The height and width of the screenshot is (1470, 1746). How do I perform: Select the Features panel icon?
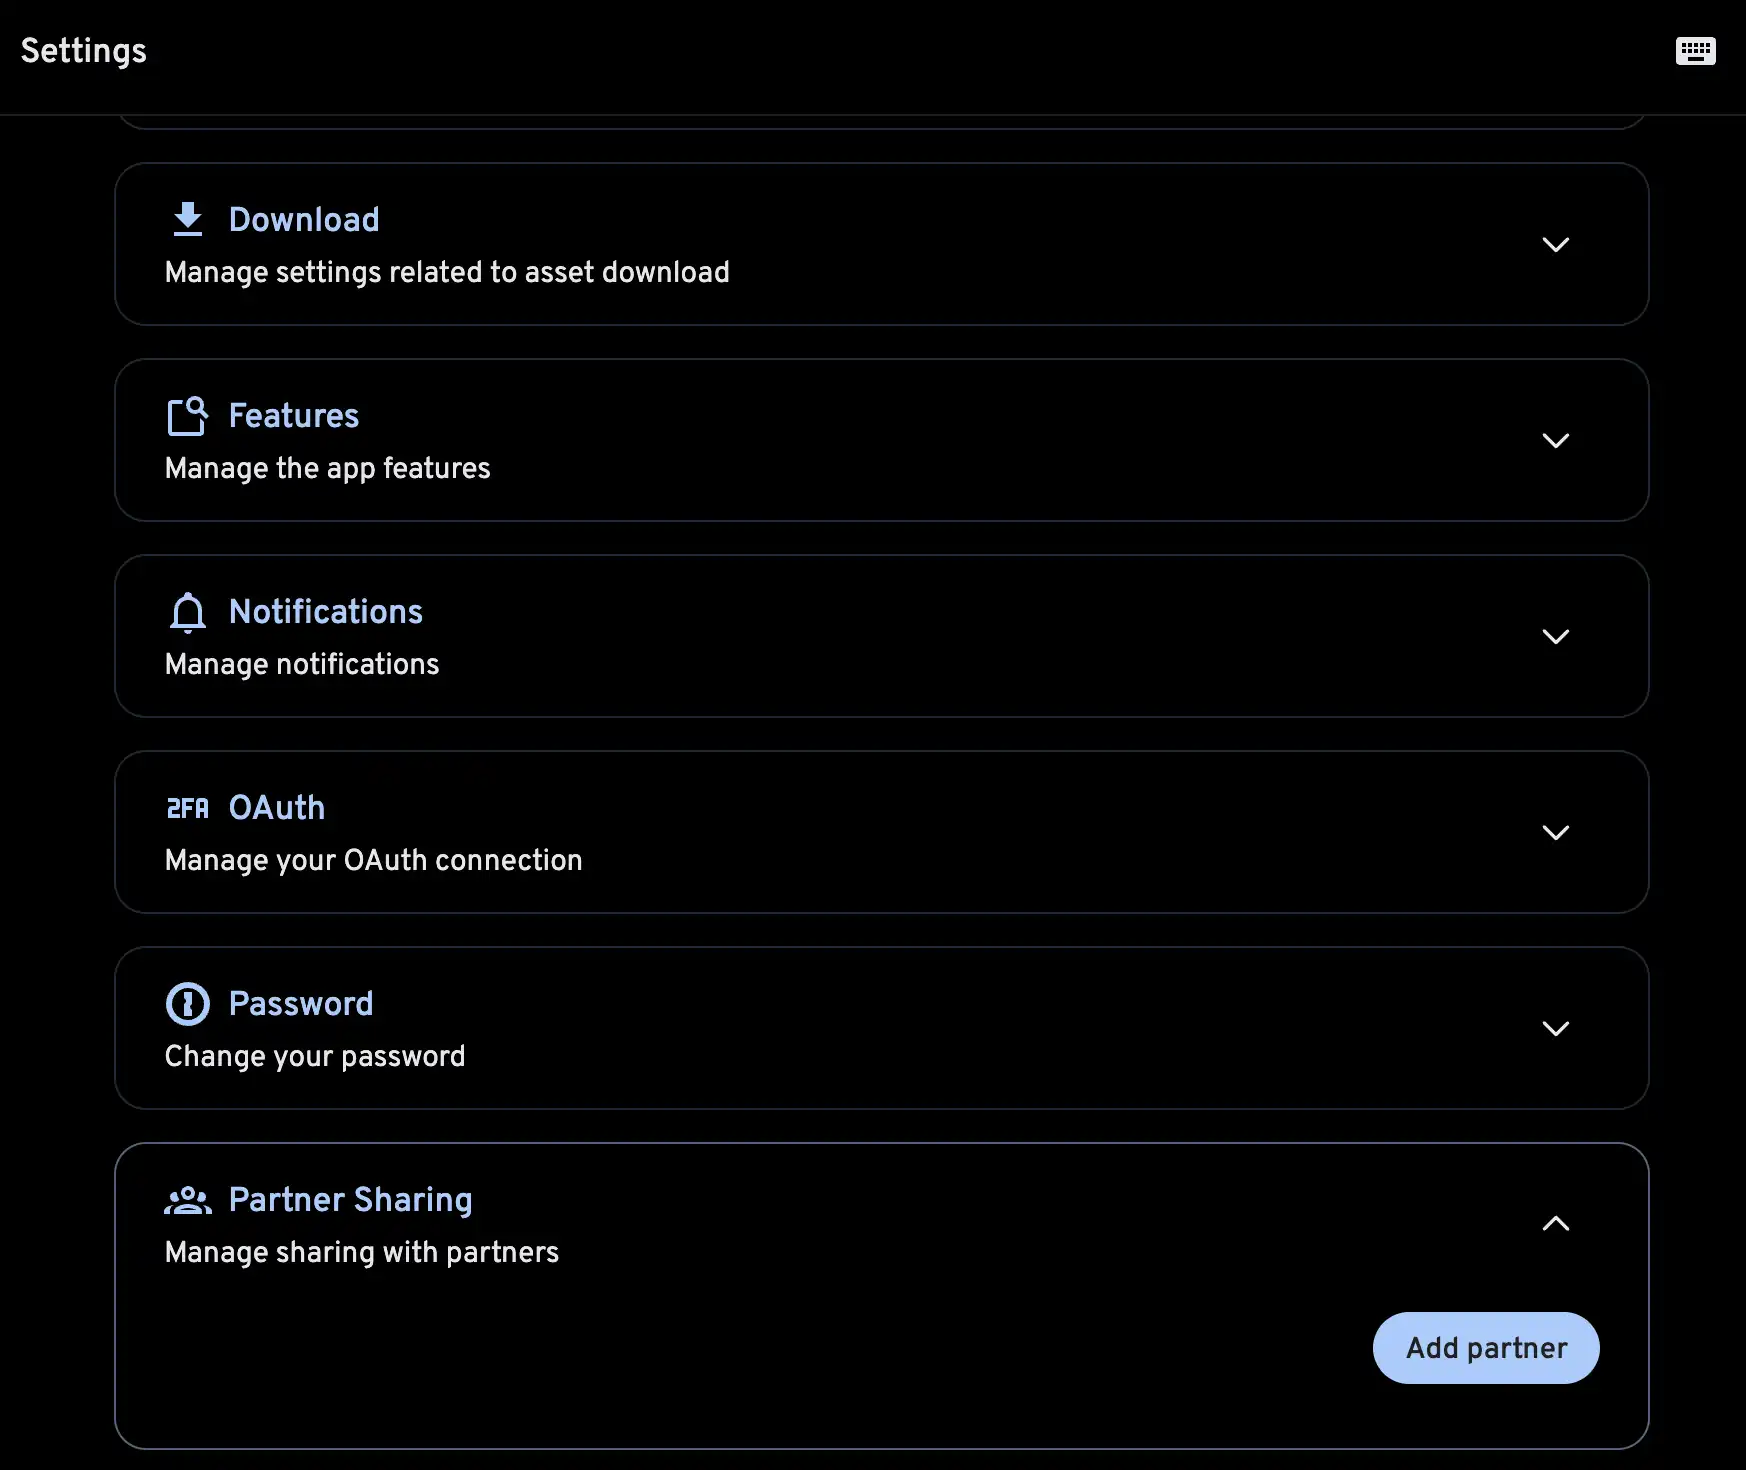tap(187, 415)
